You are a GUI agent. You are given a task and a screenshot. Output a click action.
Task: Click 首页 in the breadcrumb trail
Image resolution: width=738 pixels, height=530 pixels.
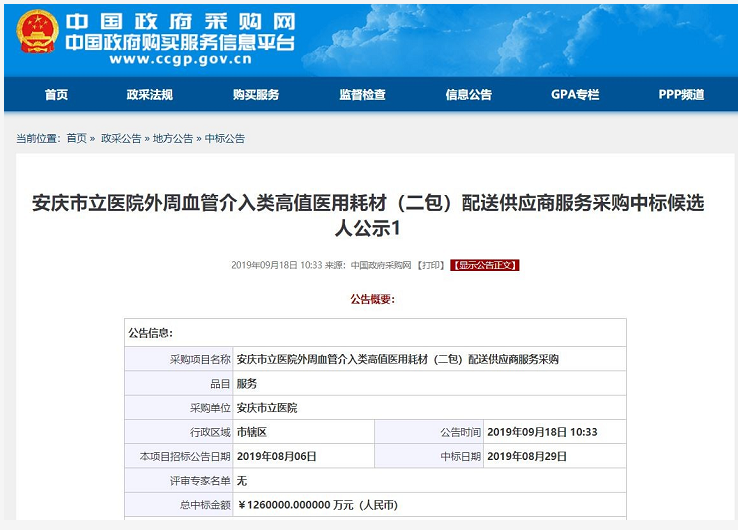[x=77, y=139]
